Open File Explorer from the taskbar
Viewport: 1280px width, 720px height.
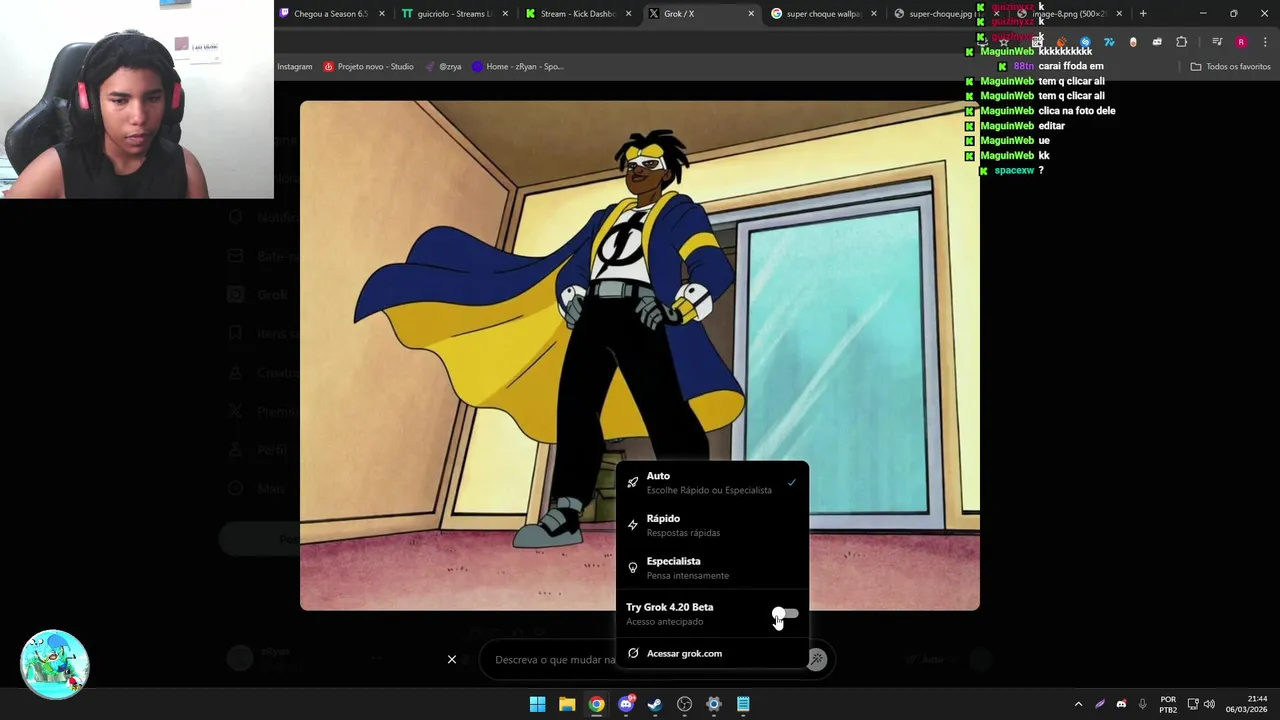click(567, 704)
